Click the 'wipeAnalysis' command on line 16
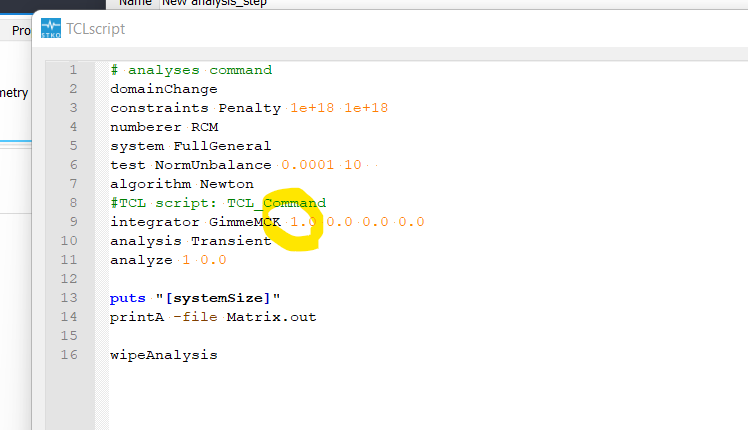This screenshot has height=430, width=748. (164, 355)
